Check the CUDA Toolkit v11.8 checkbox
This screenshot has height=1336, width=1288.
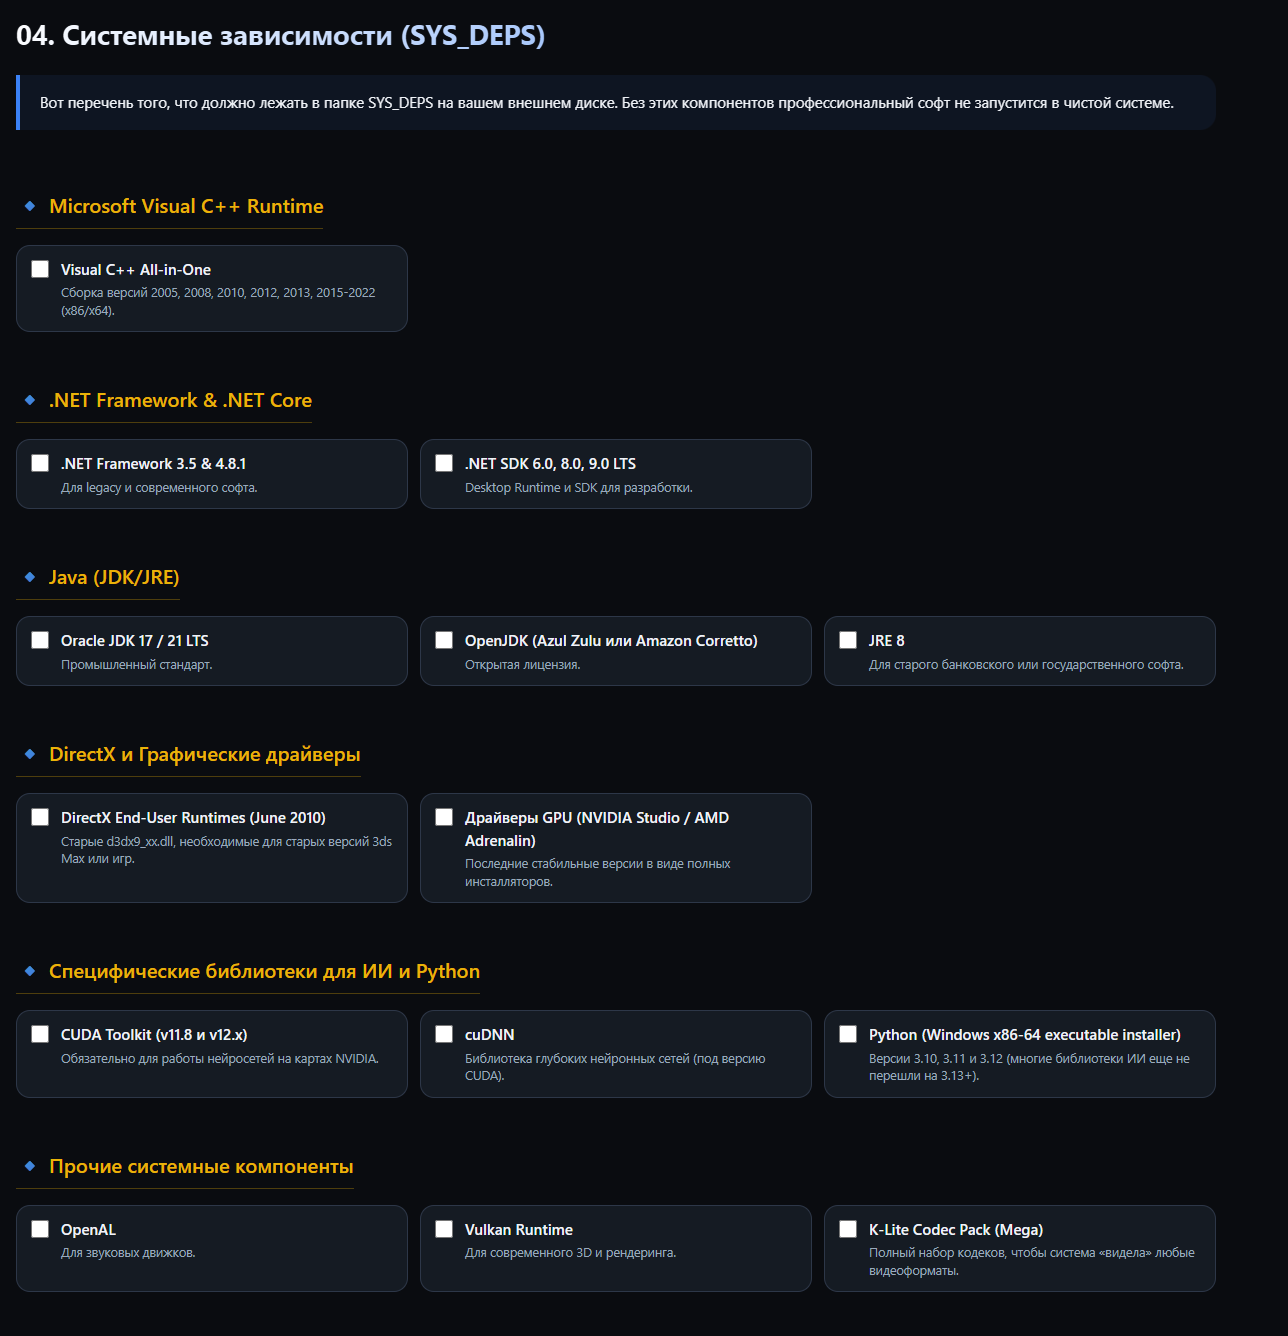pyautogui.click(x=40, y=1034)
